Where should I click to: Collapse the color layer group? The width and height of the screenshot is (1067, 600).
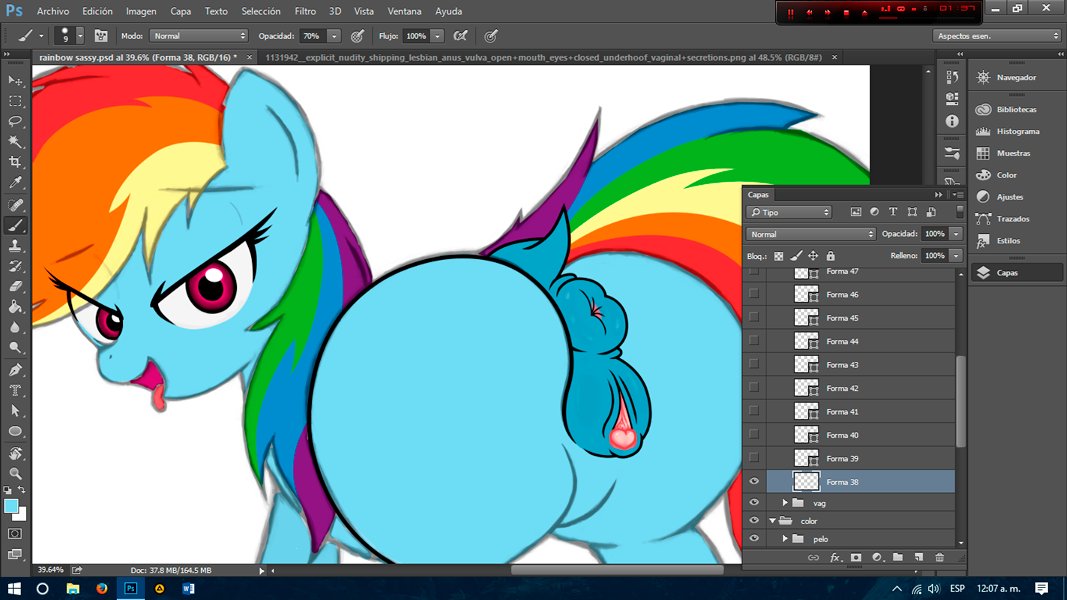click(772, 520)
